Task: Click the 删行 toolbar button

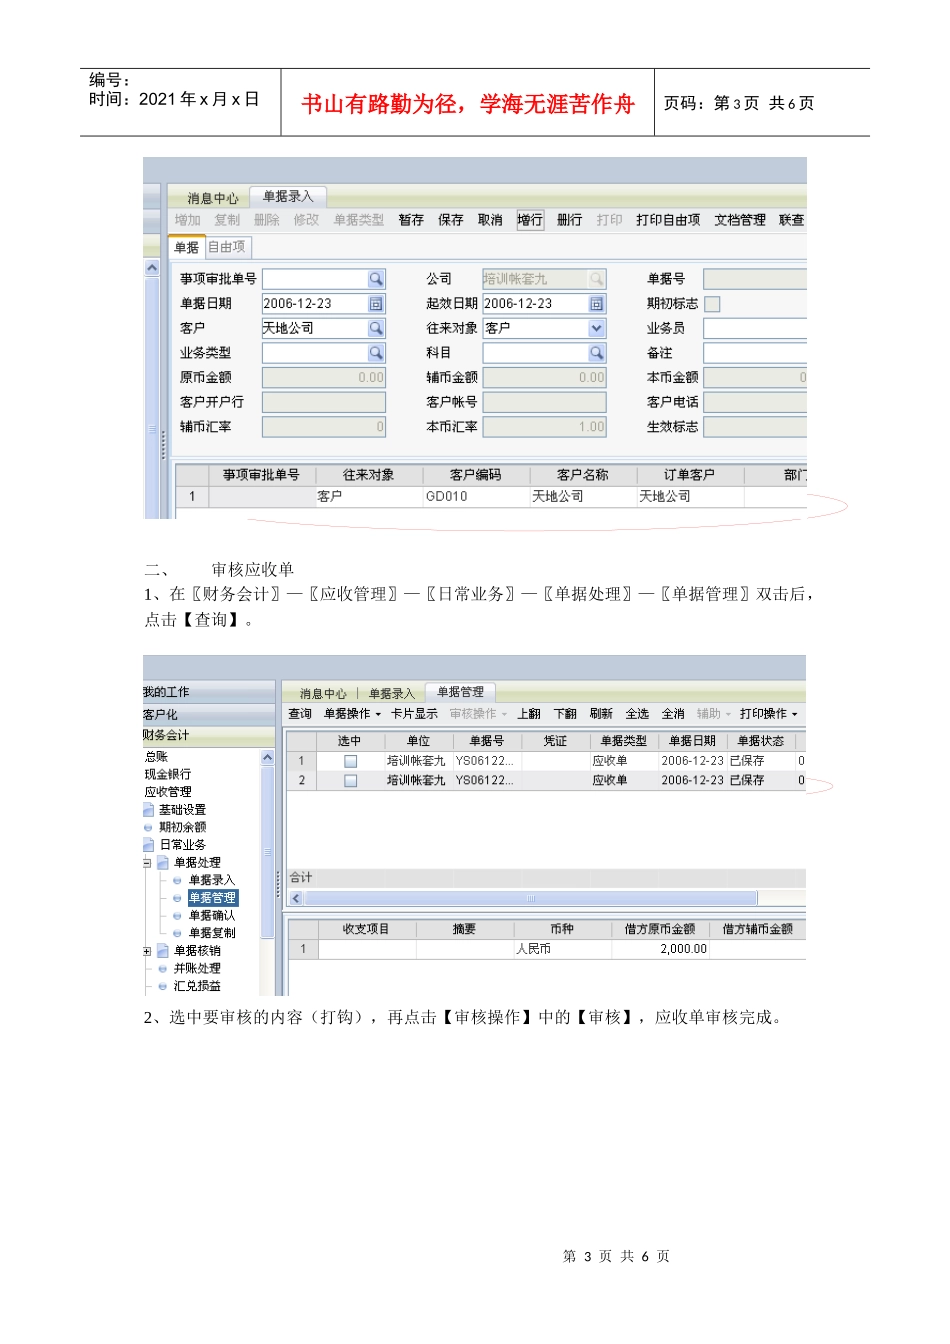Action: [569, 220]
